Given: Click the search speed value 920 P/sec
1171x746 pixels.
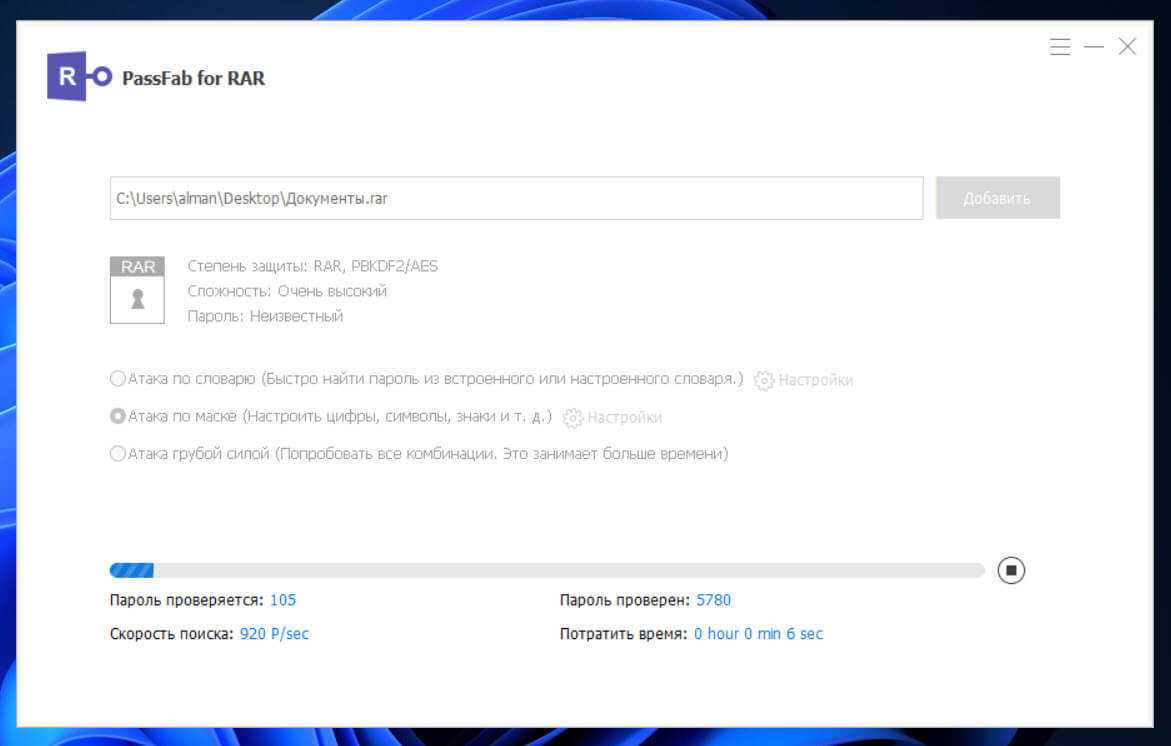Looking at the screenshot, I should click(x=274, y=634).
